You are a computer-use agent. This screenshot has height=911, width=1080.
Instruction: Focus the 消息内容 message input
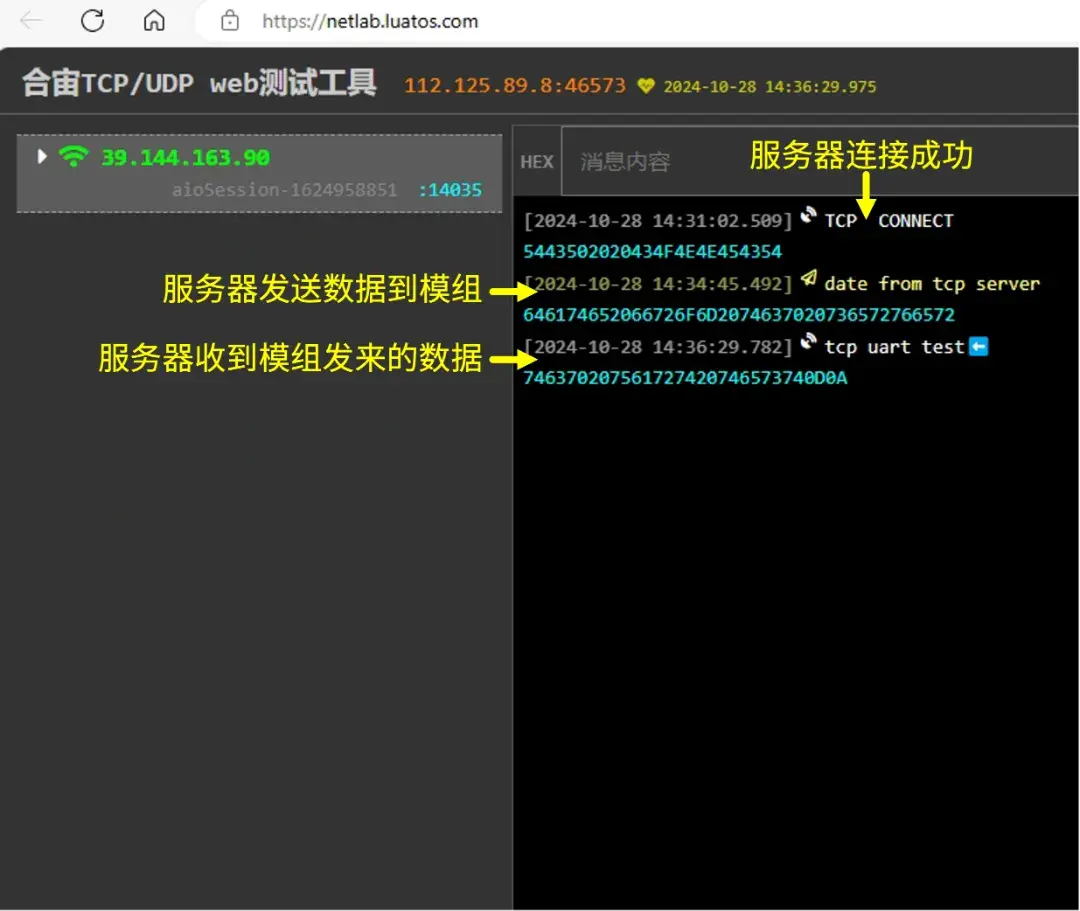(x=819, y=162)
